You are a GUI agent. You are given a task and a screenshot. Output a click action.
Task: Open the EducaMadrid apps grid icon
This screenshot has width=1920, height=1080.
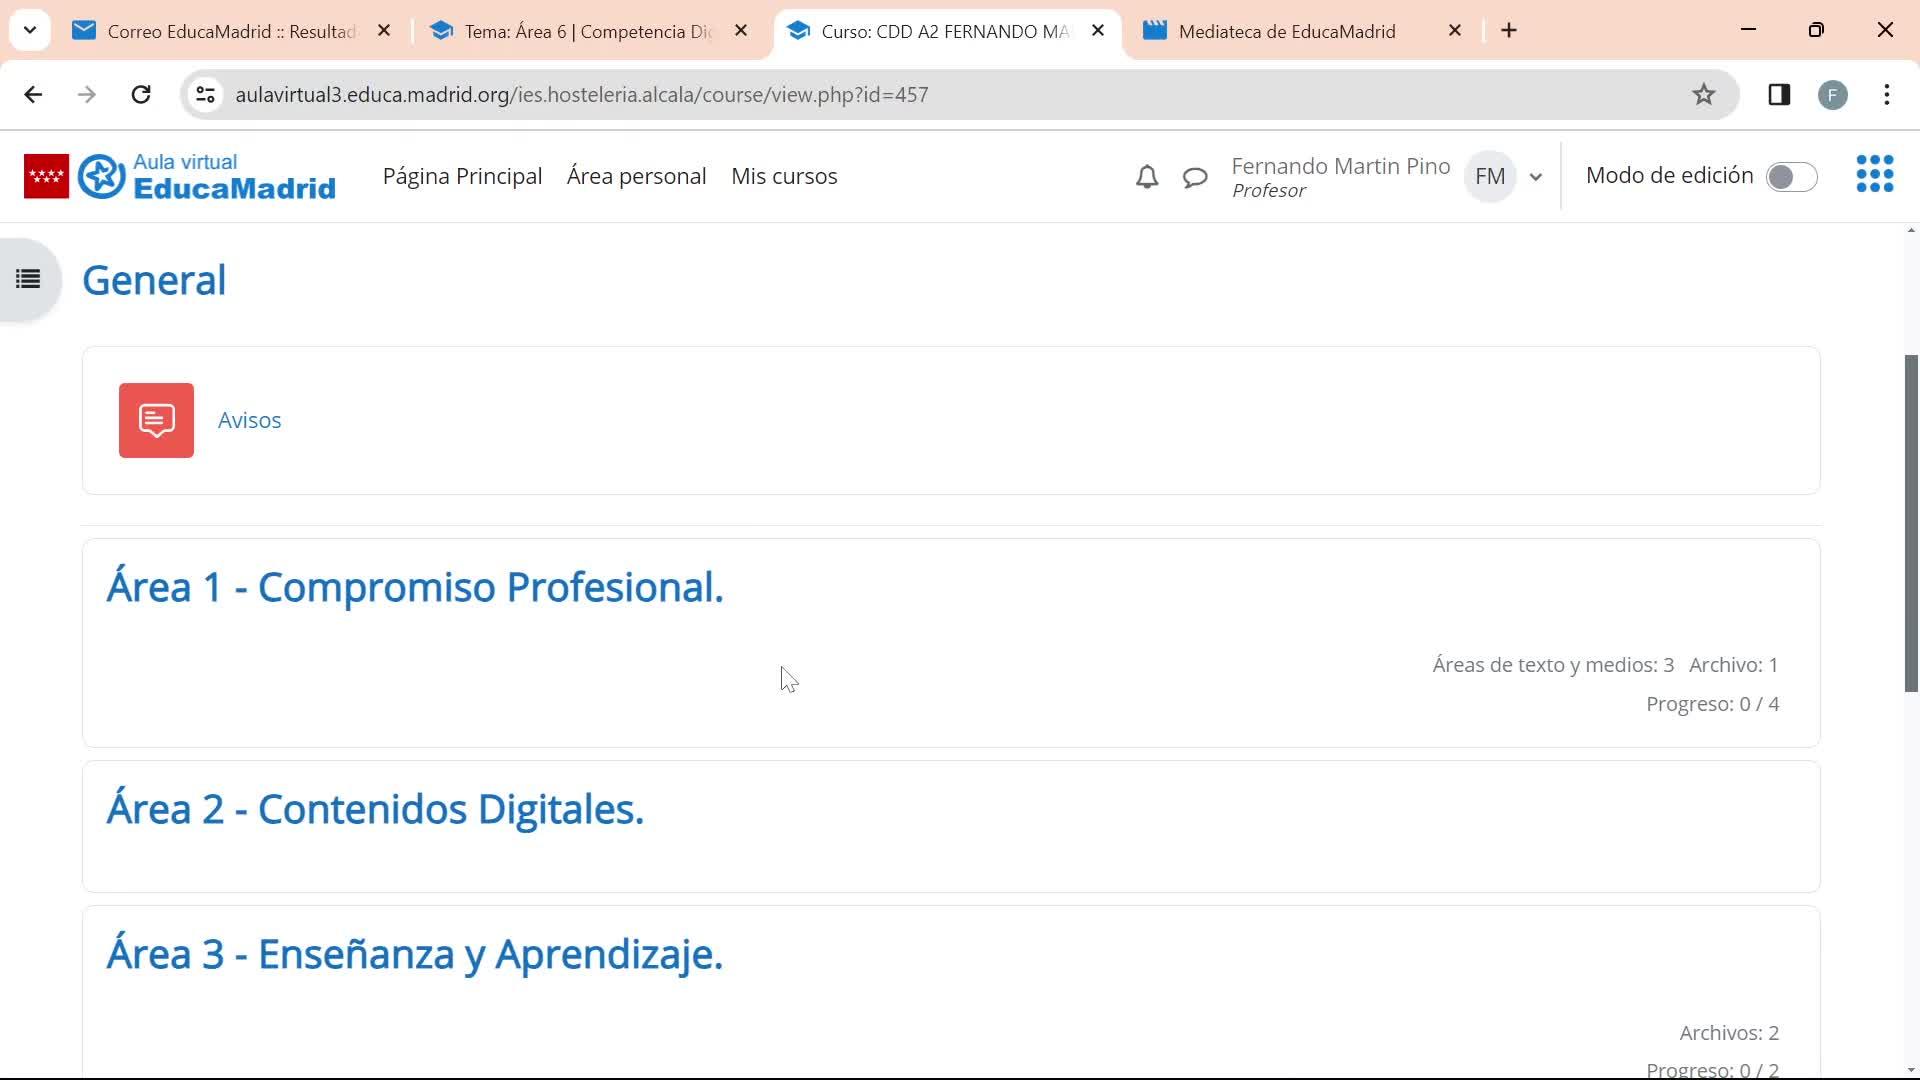[1874, 174]
